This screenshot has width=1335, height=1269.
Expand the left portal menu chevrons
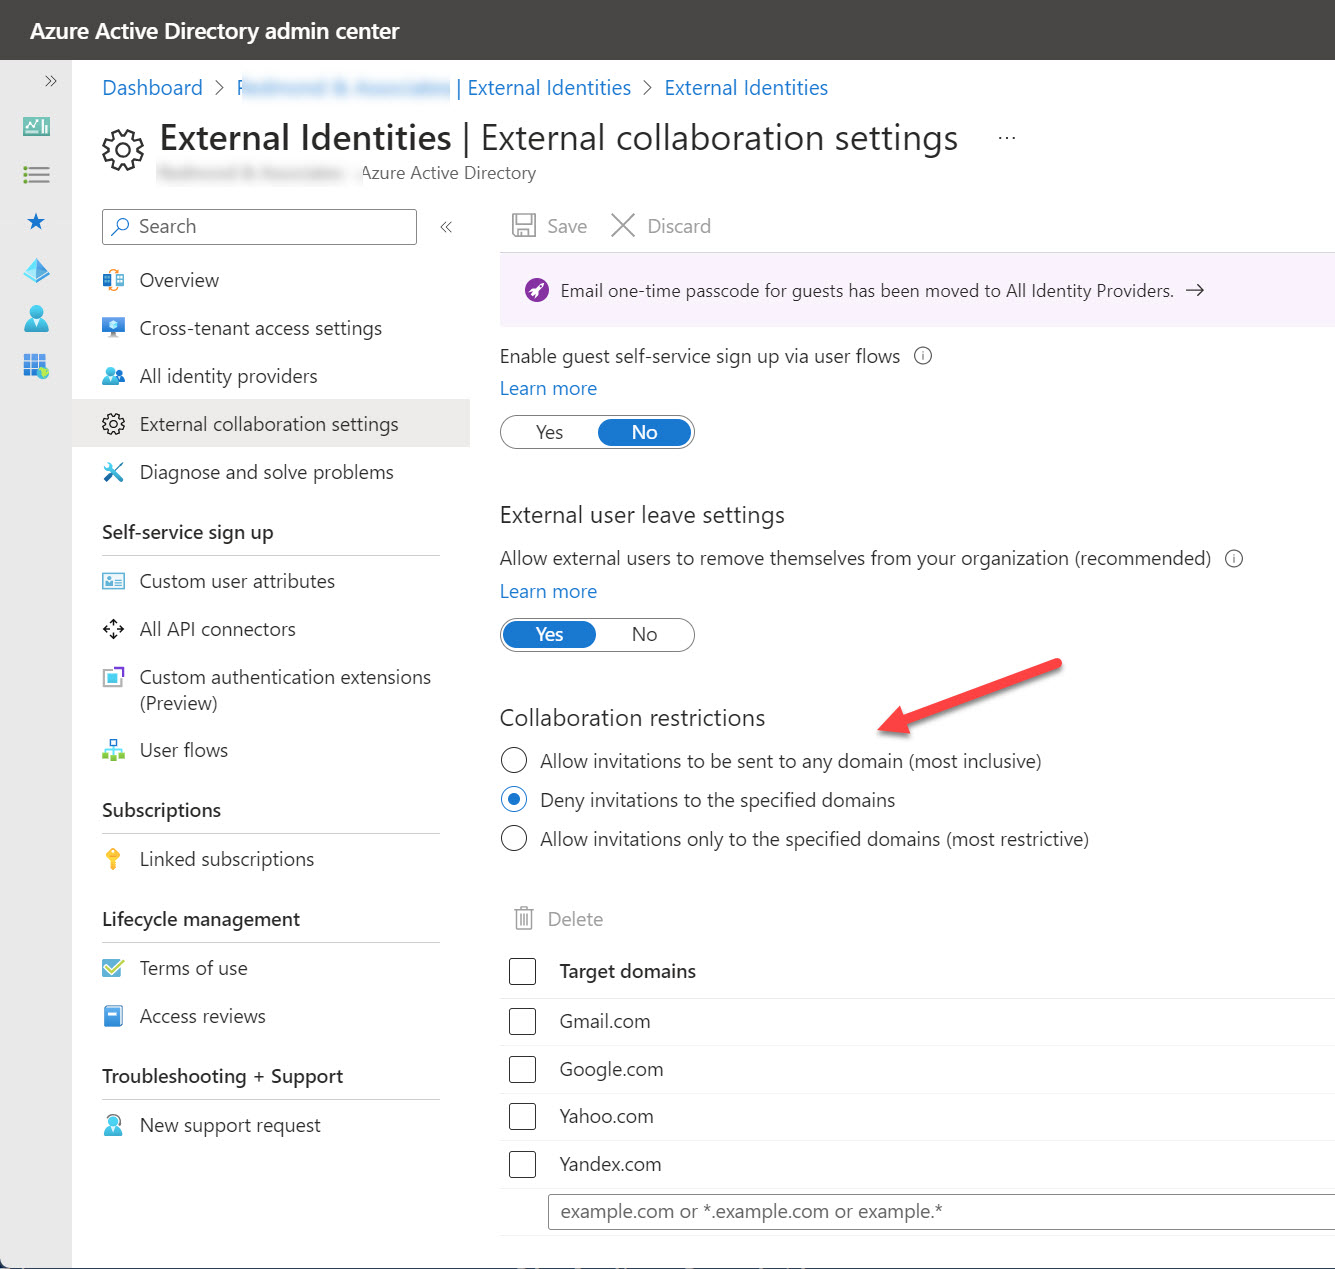[50, 81]
